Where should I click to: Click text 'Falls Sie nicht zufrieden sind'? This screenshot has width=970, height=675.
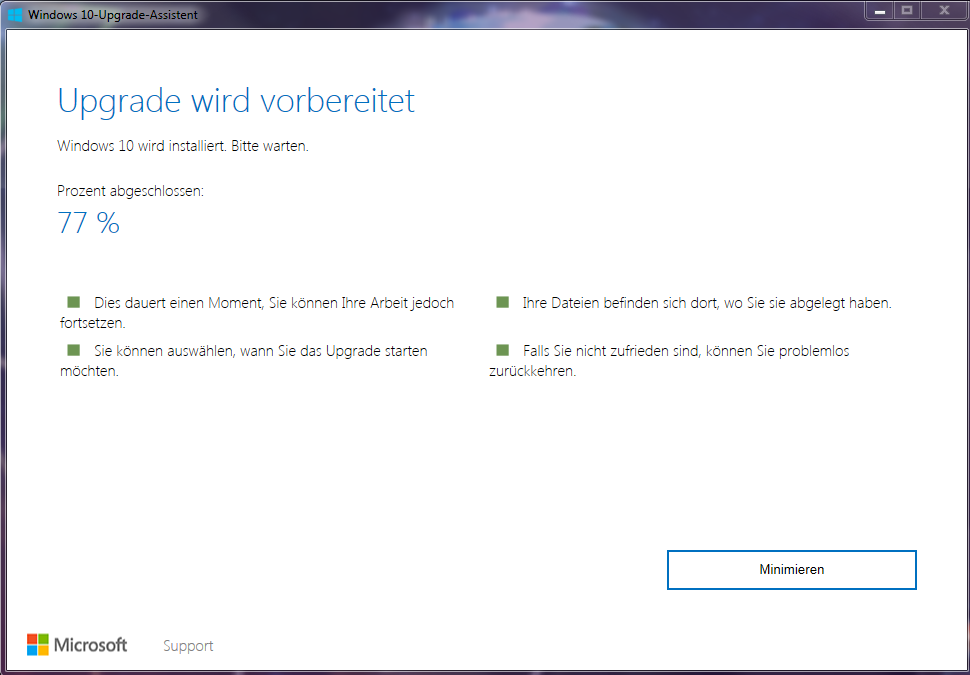[x=611, y=351]
